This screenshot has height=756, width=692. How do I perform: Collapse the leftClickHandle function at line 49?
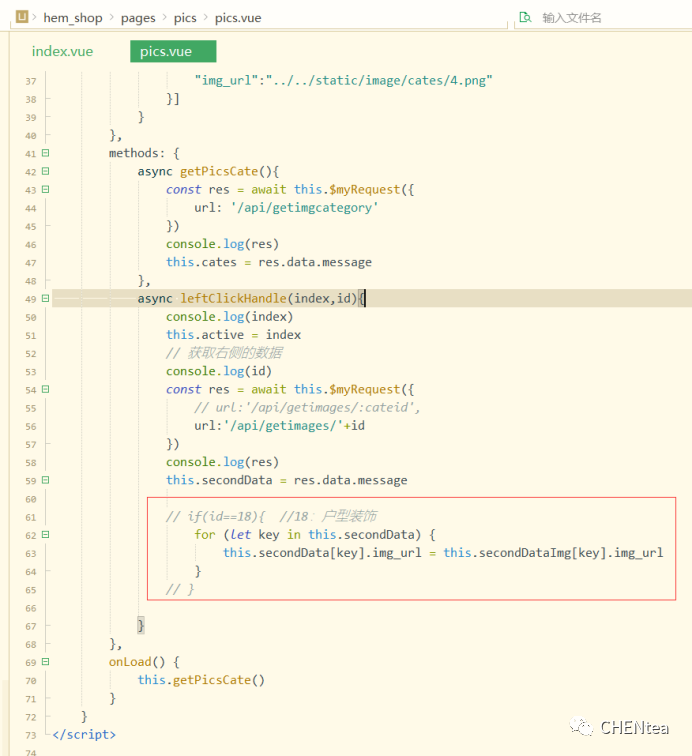pos(46,299)
